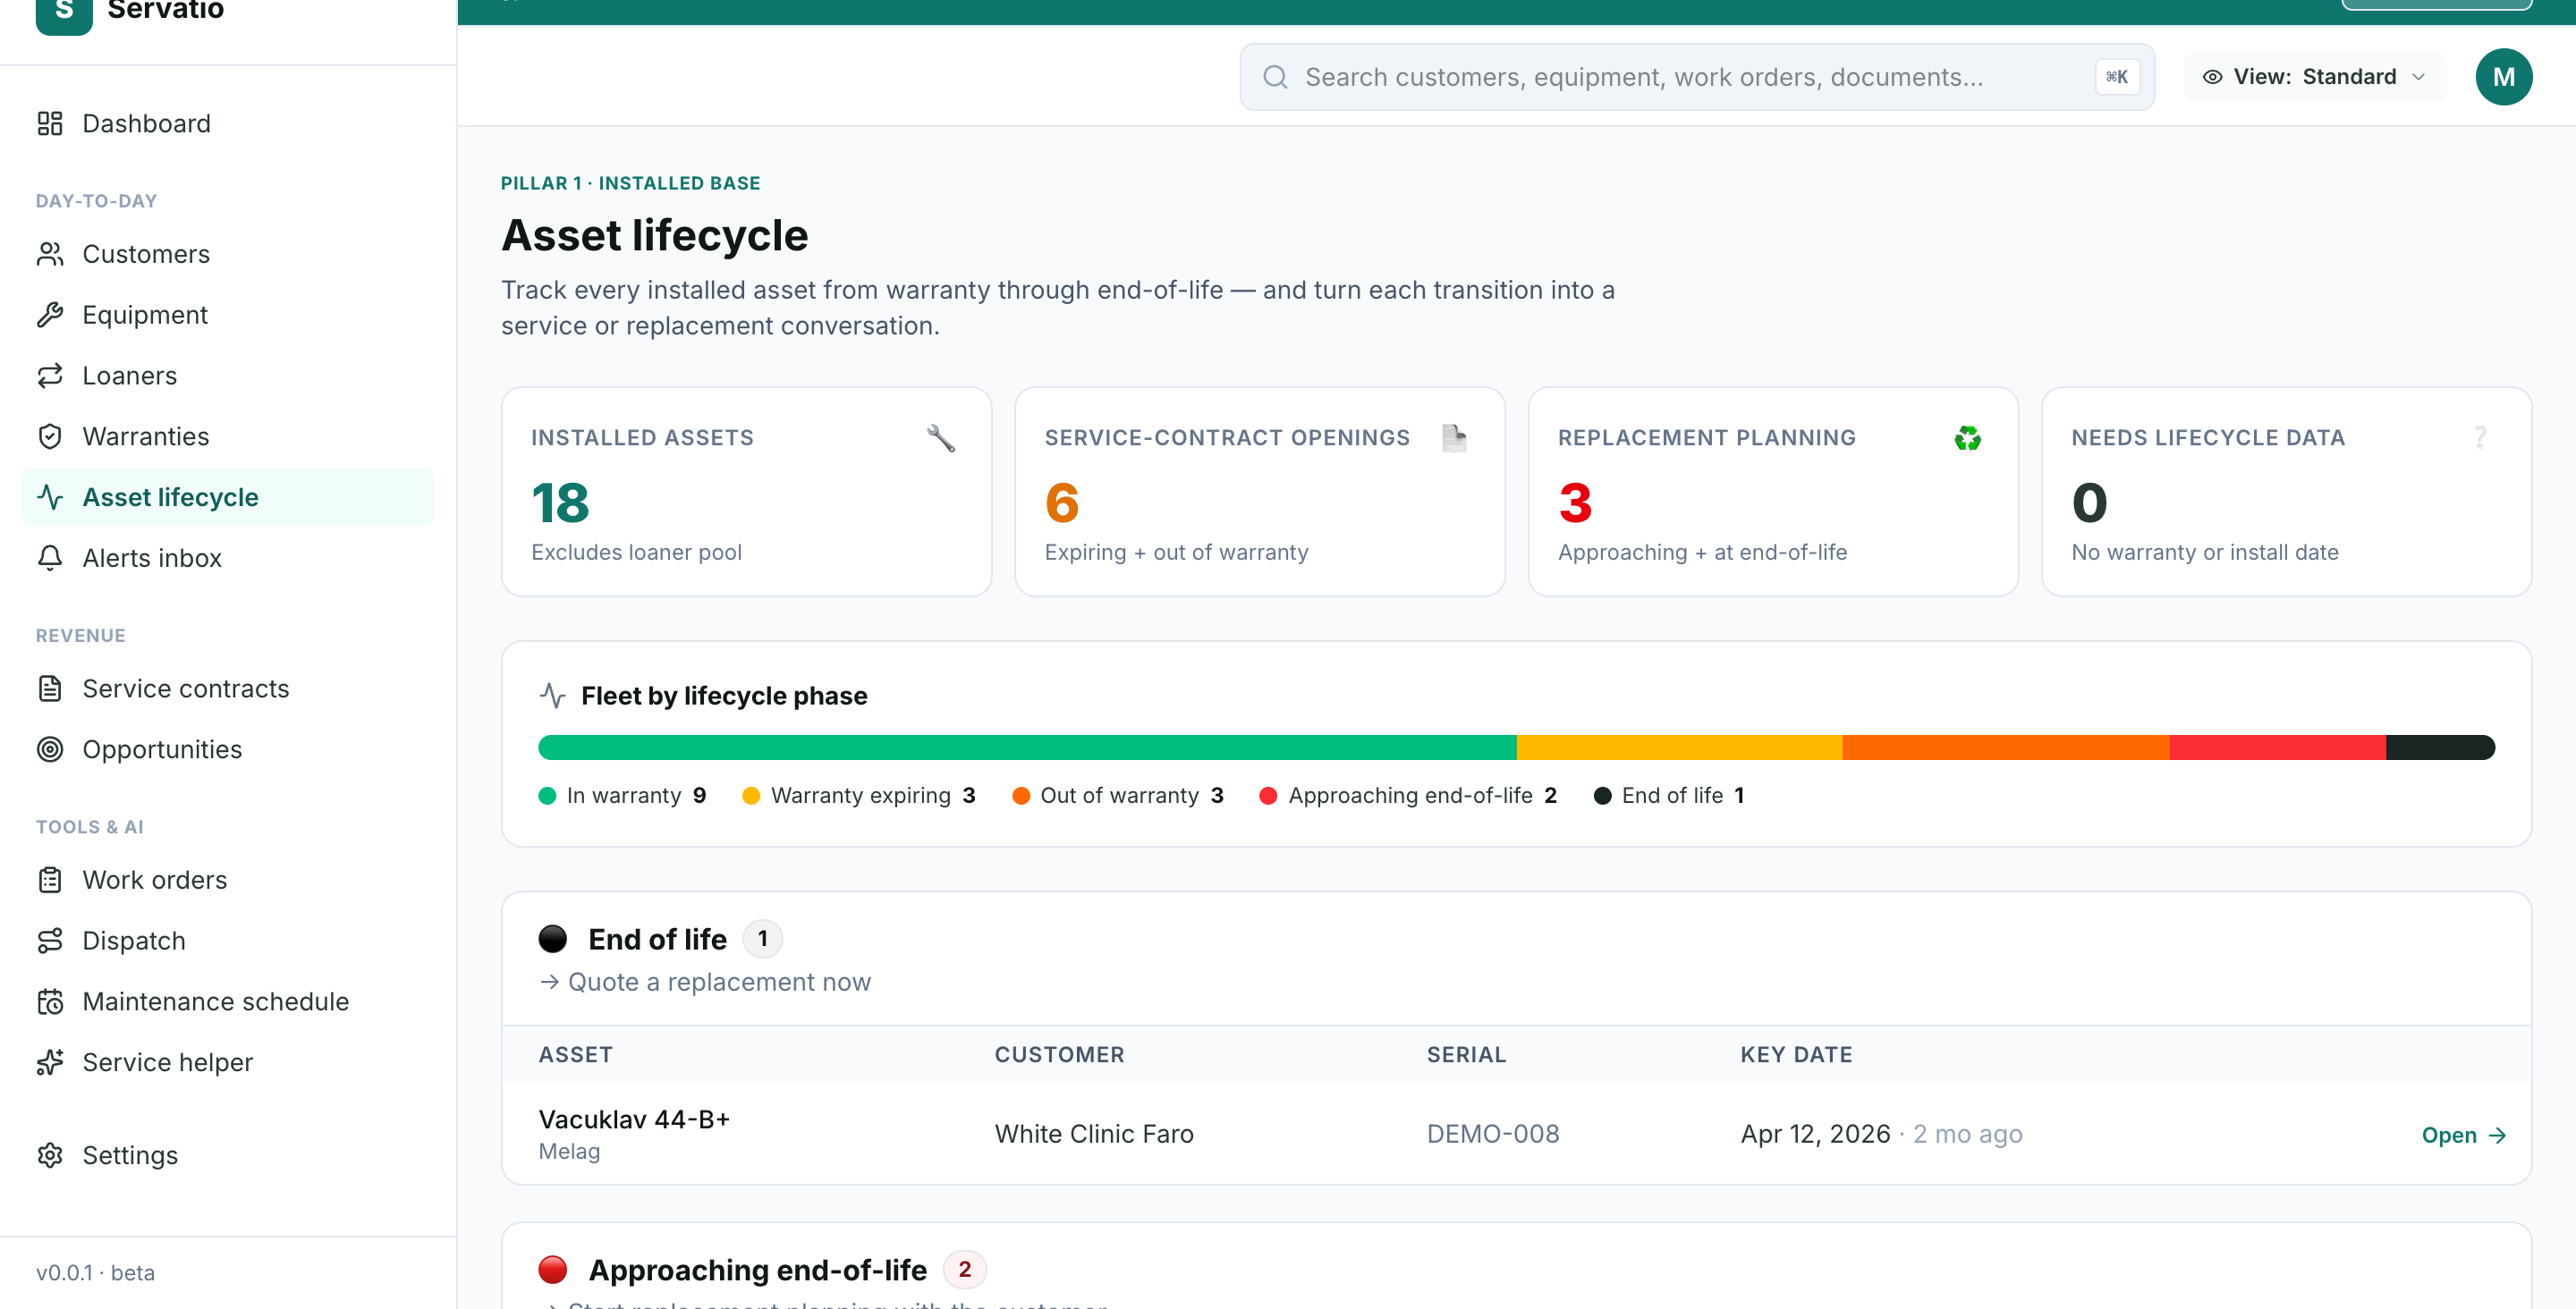Click the Approaching end-of-life 2 legend entry

(1408, 796)
